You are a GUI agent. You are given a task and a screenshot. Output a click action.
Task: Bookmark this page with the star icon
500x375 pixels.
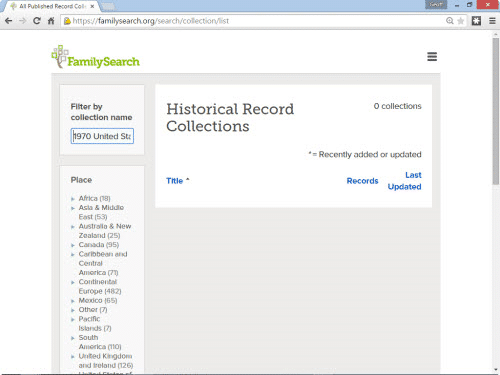[460, 21]
